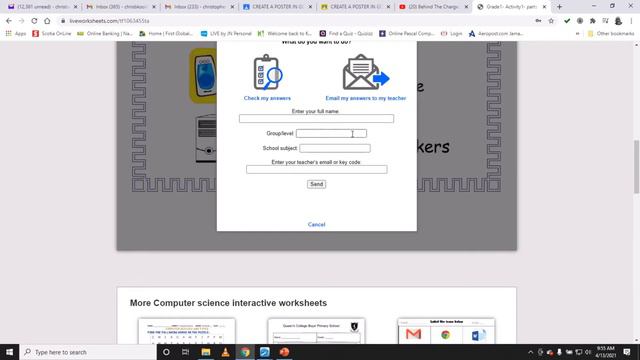The image size is (640, 360).
Task: Click the Email my answers envelope icon
Action: click(x=366, y=72)
